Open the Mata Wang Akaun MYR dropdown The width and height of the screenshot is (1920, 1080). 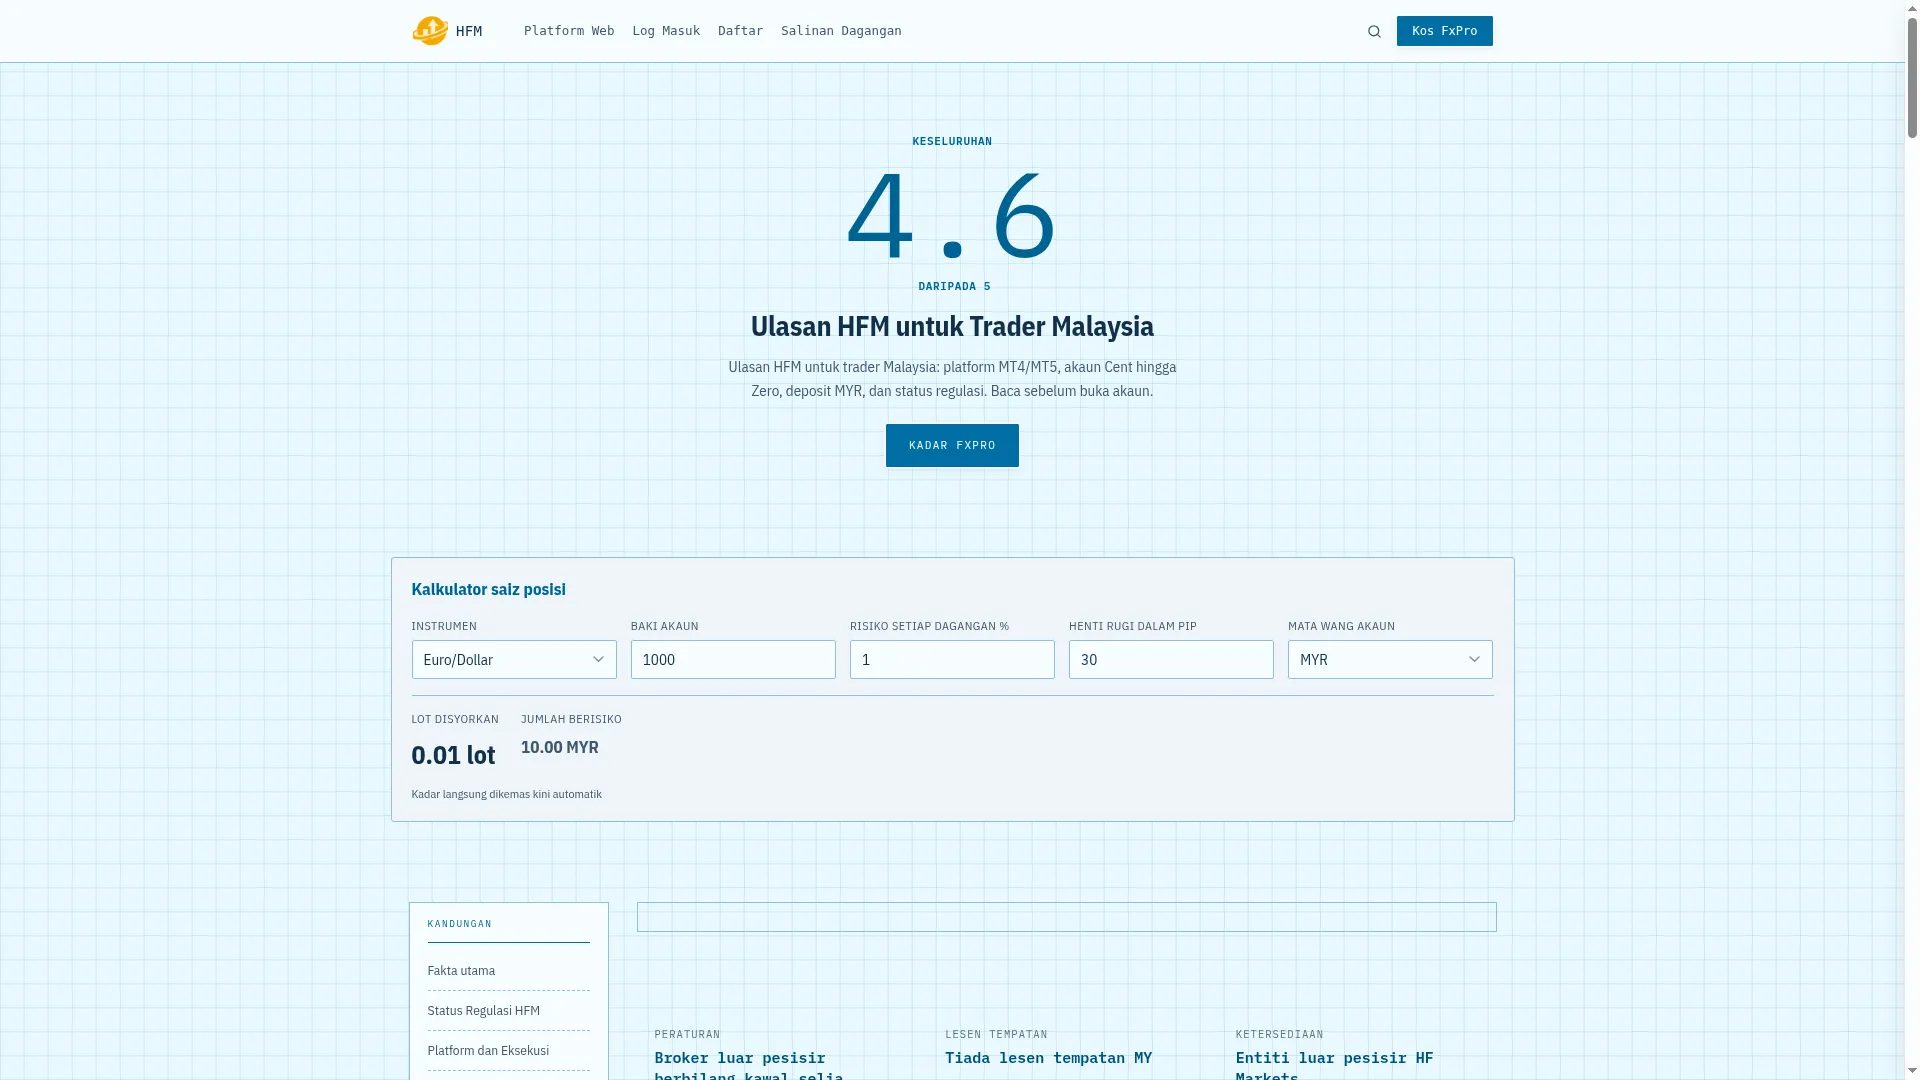click(1390, 660)
